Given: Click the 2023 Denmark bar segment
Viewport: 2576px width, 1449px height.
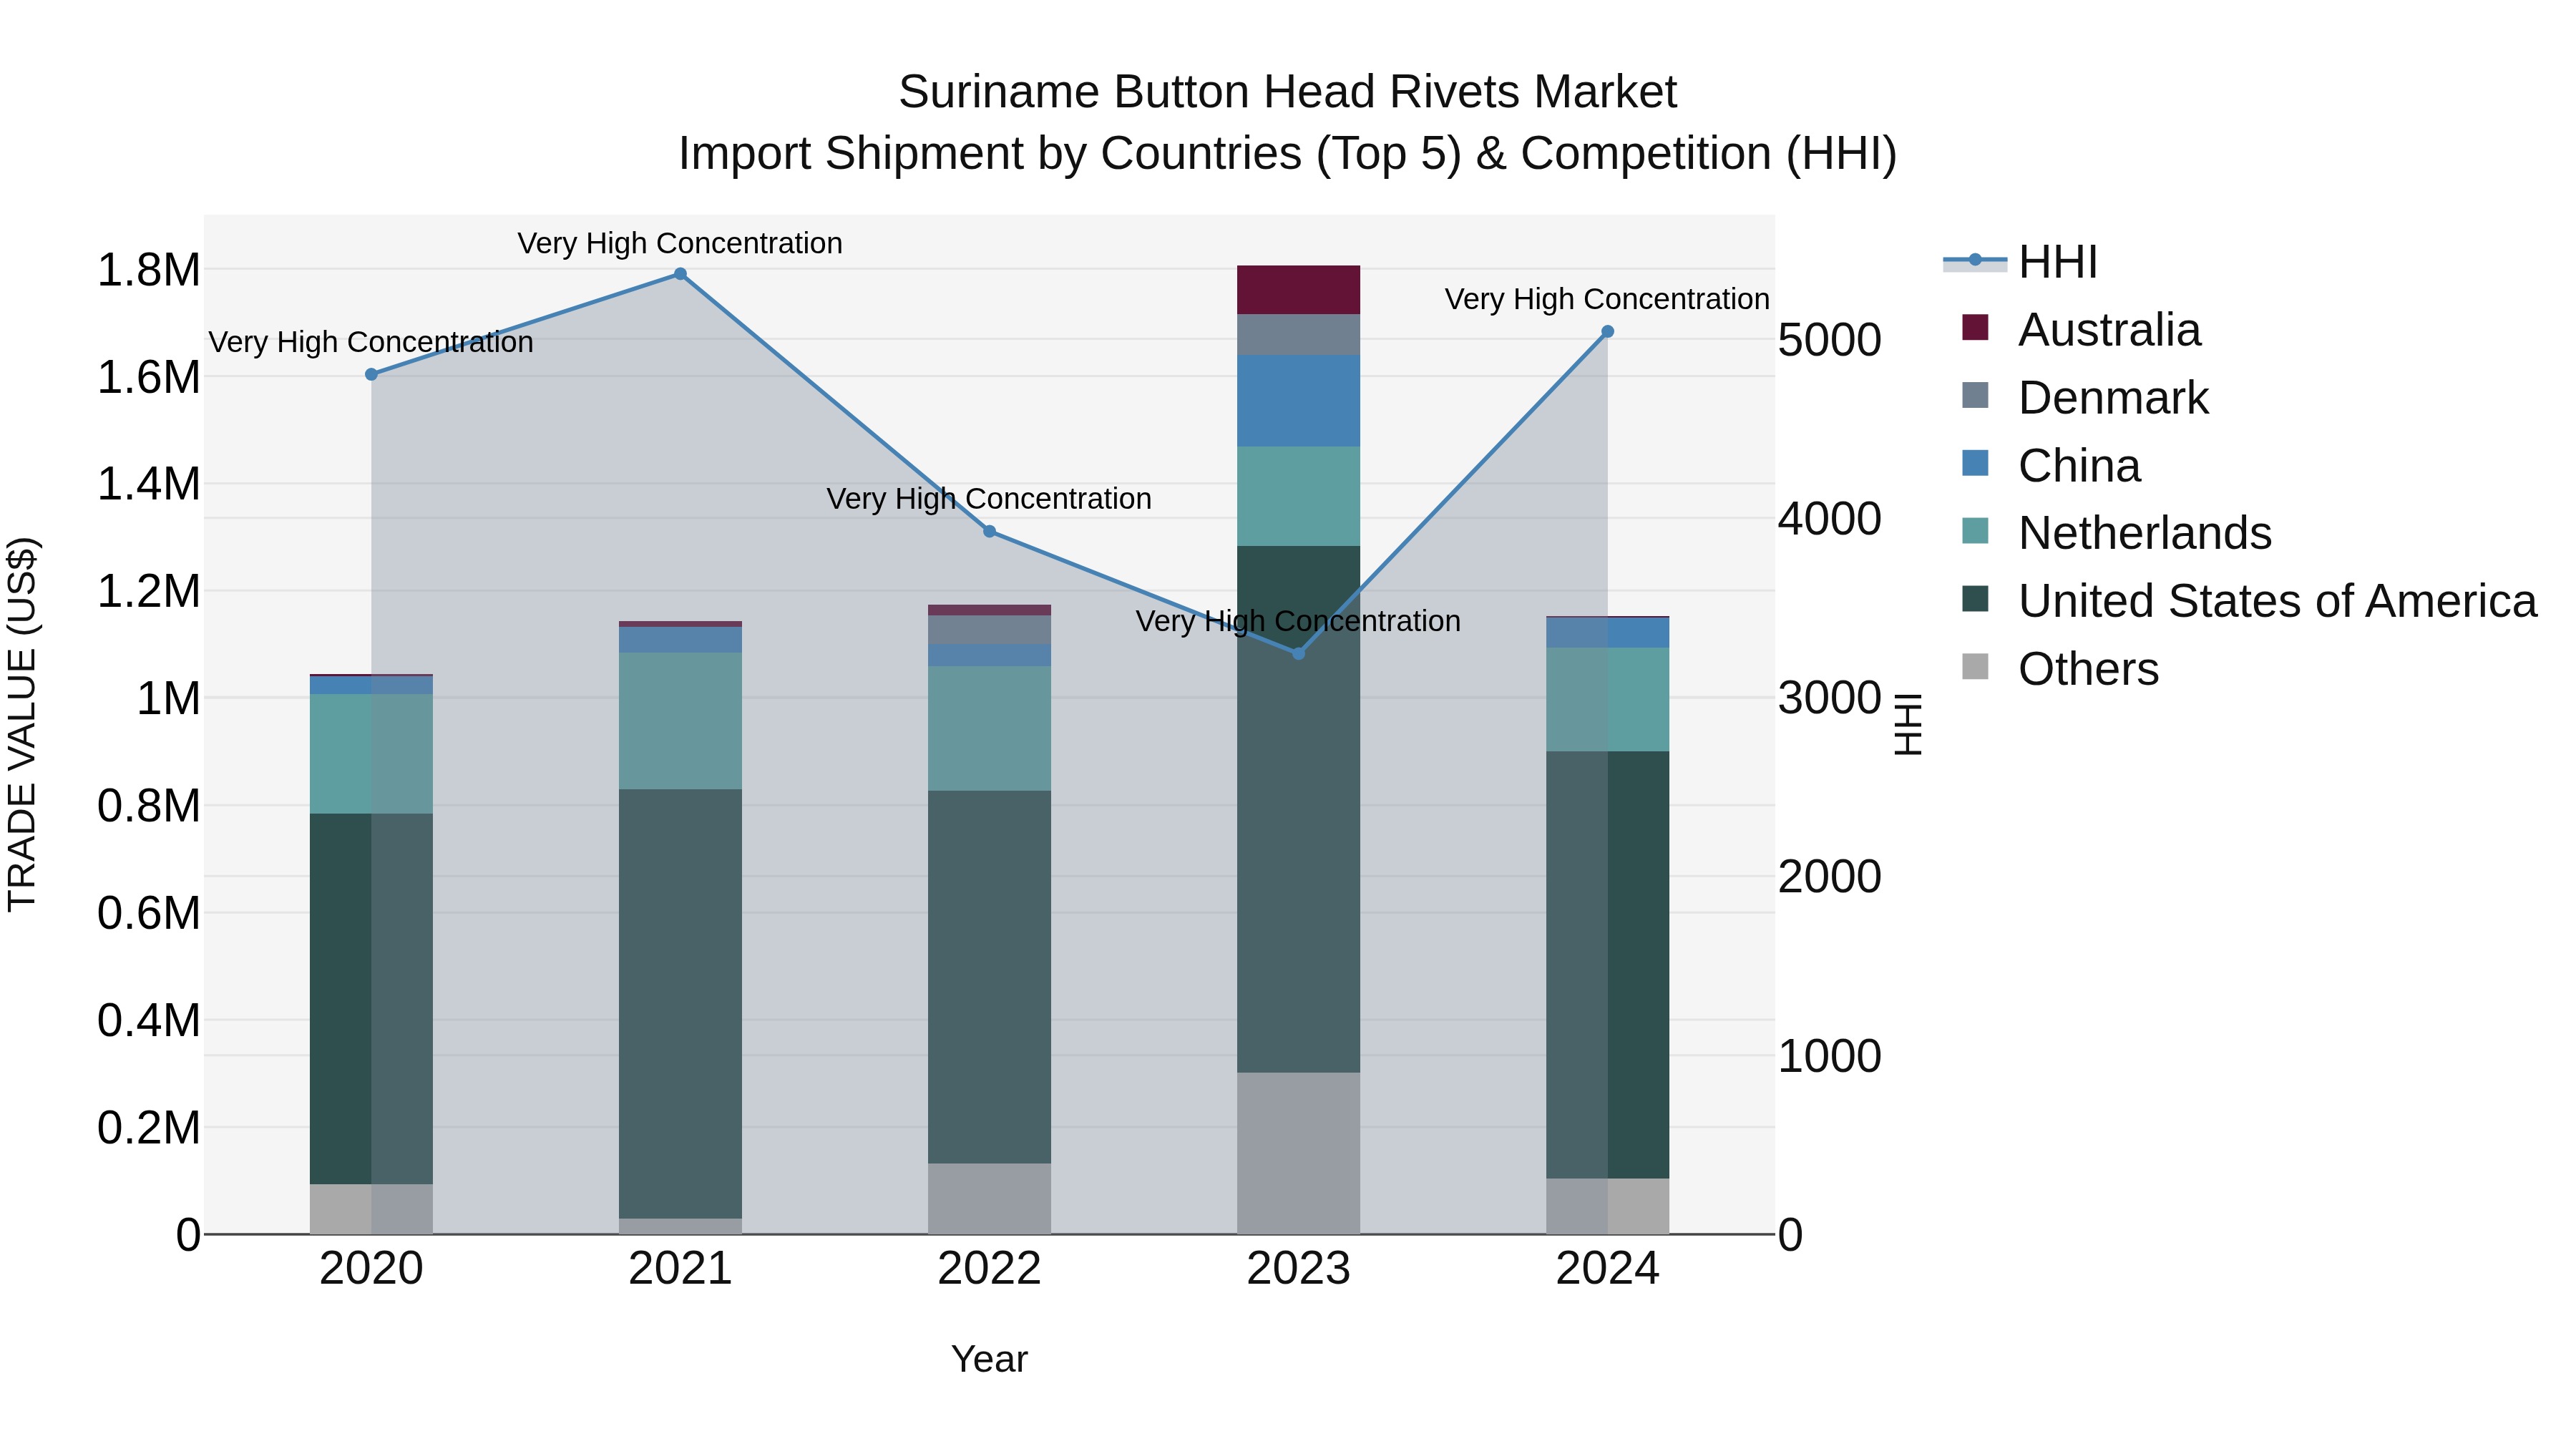Looking at the screenshot, I should pos(1298,334).
